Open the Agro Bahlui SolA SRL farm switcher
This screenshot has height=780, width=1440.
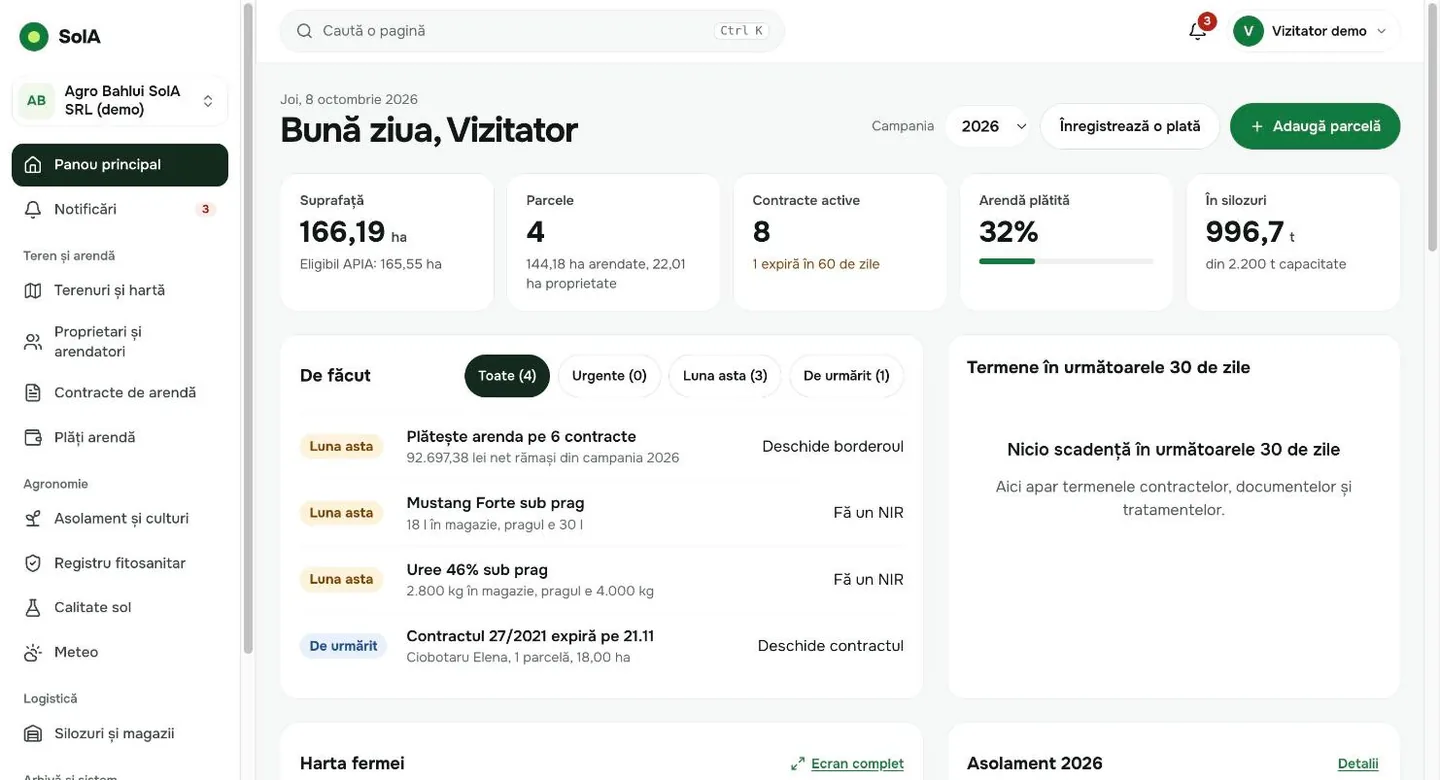point(120,101)
